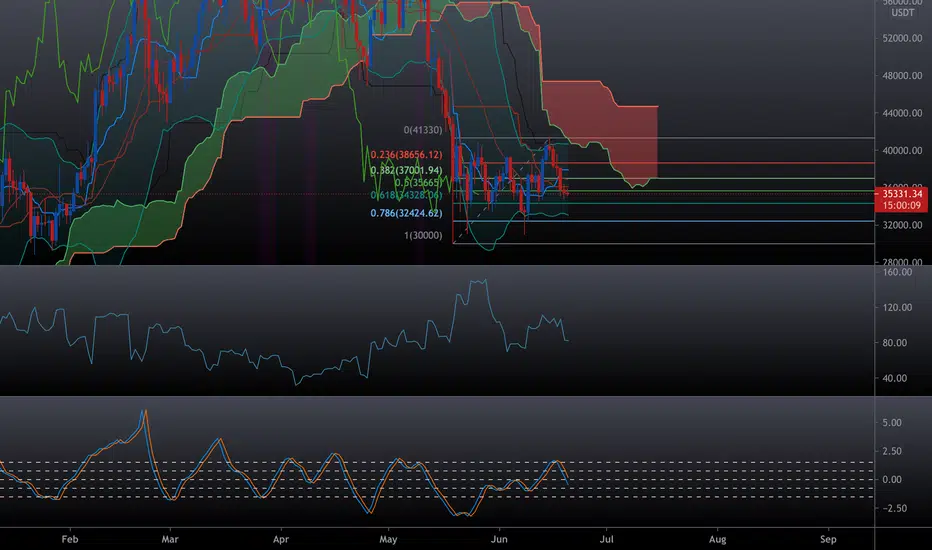Screen dimensions: 932x550
Task: Click the current price tag 35331.34
Action: pyautogui.click(x=902, y=194)
